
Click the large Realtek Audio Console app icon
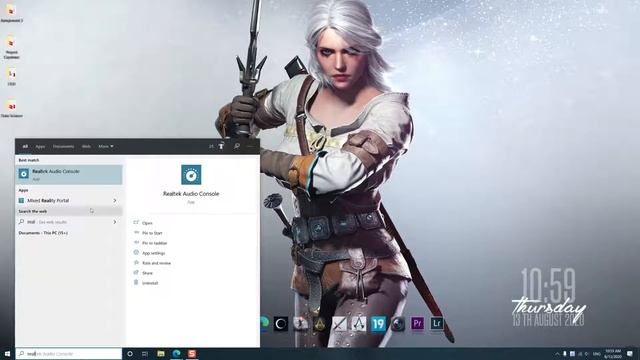click(x=191, y=175)
